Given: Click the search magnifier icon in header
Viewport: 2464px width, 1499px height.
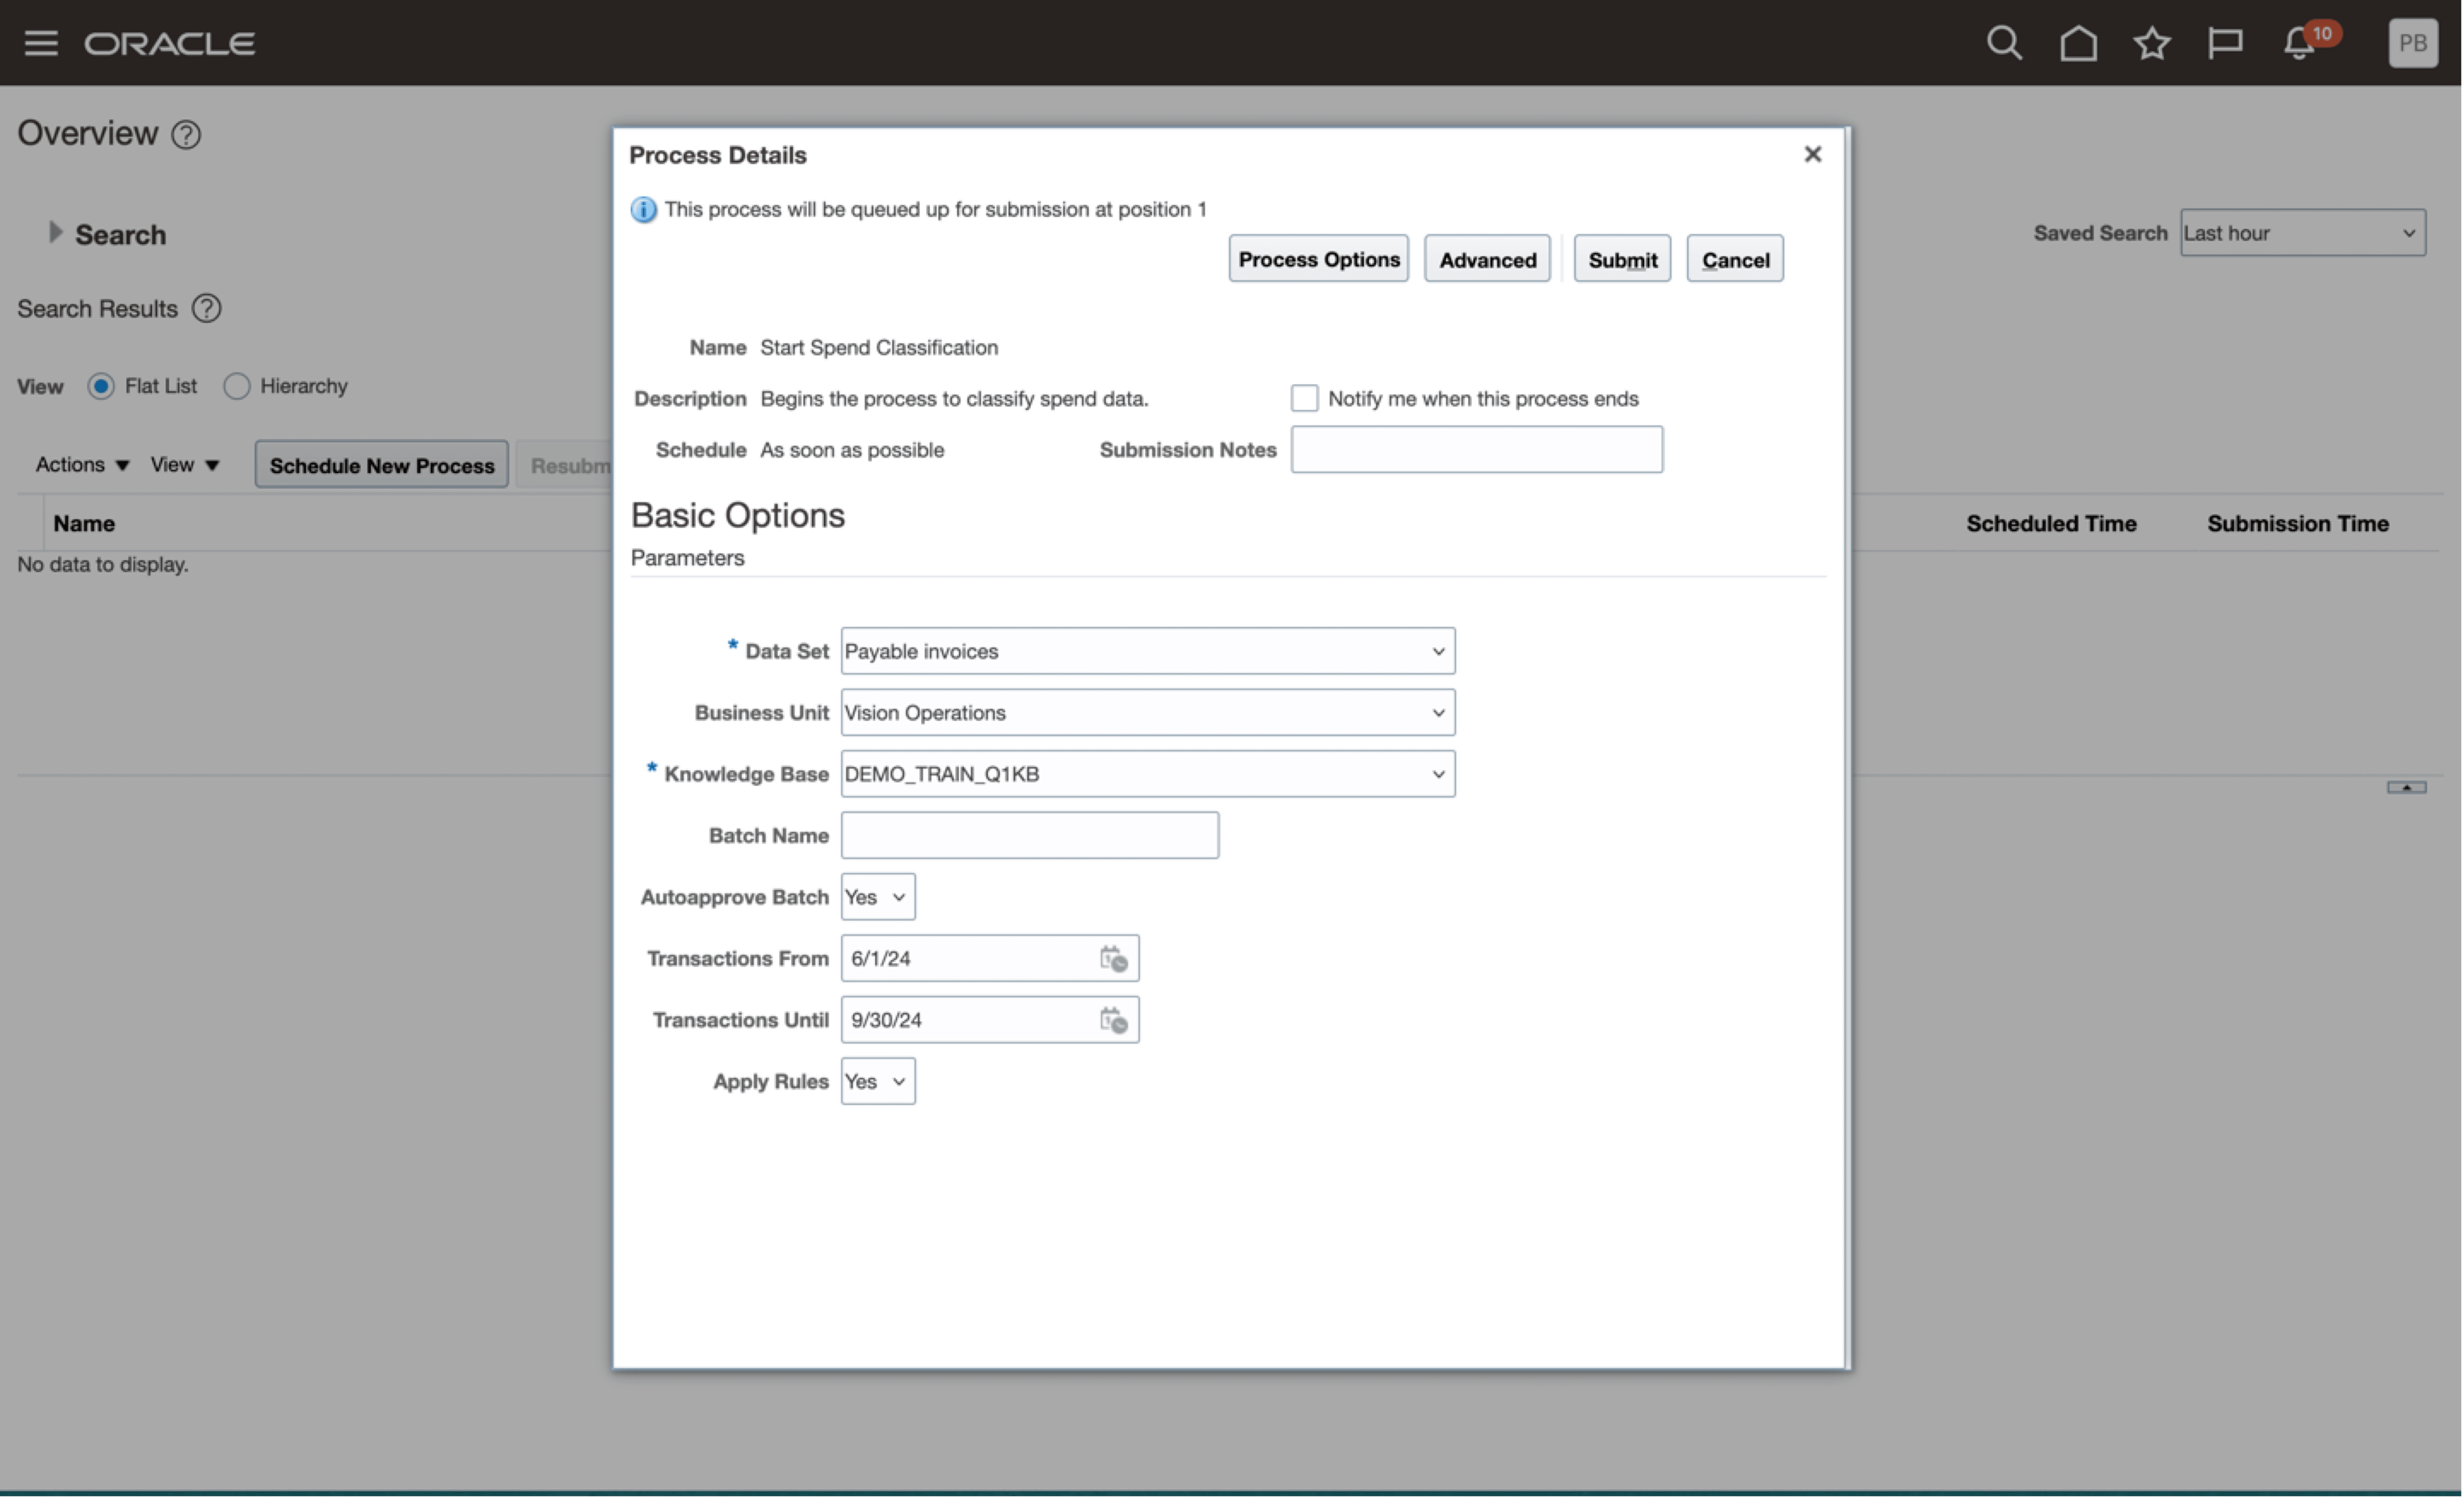Looking at the screenshot, I should click(x=2004, y=43).
